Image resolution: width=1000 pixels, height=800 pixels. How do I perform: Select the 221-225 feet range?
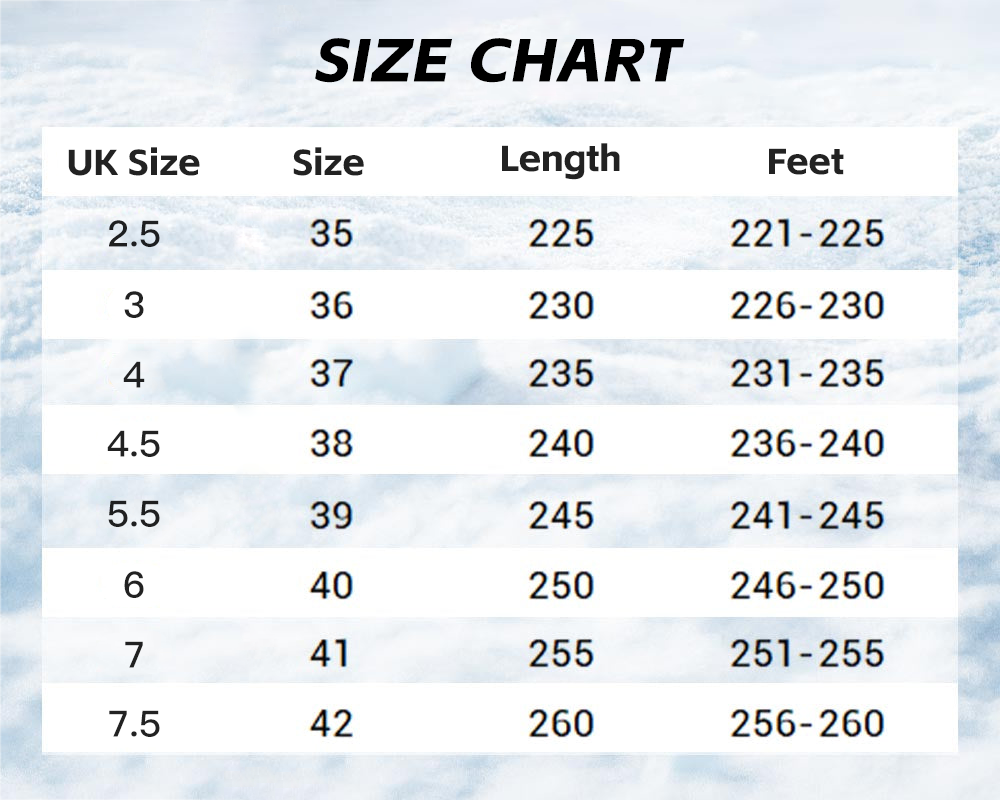807,233
